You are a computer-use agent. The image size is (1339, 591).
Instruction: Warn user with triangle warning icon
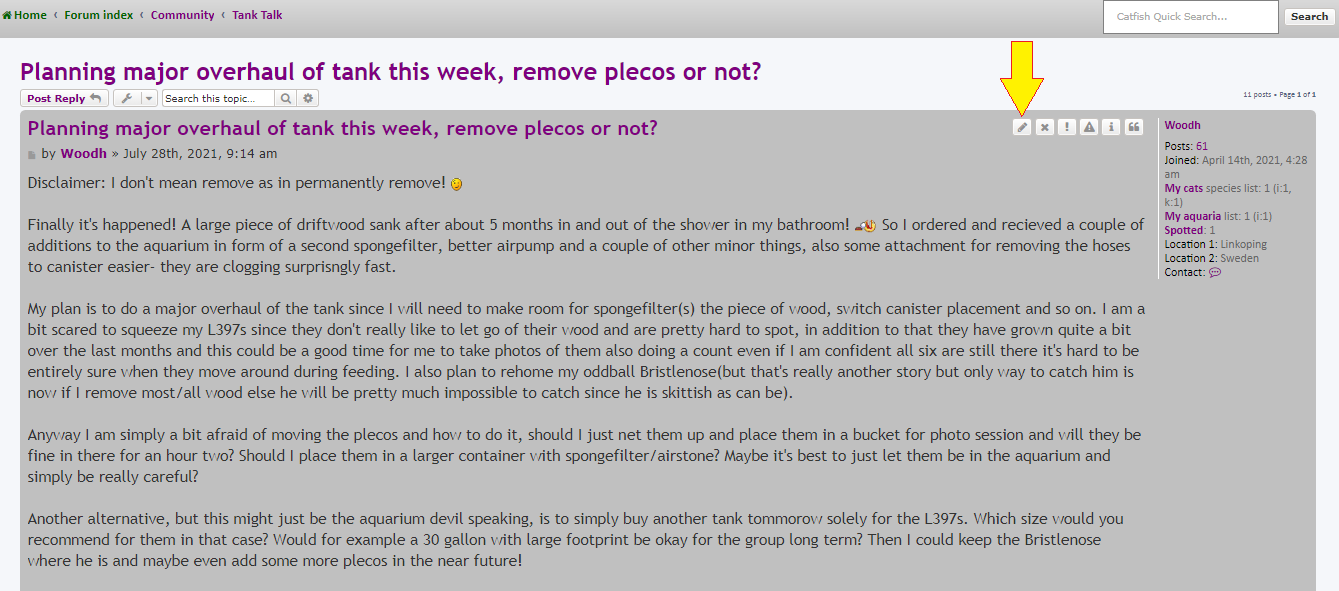[x=1089, y=127]
